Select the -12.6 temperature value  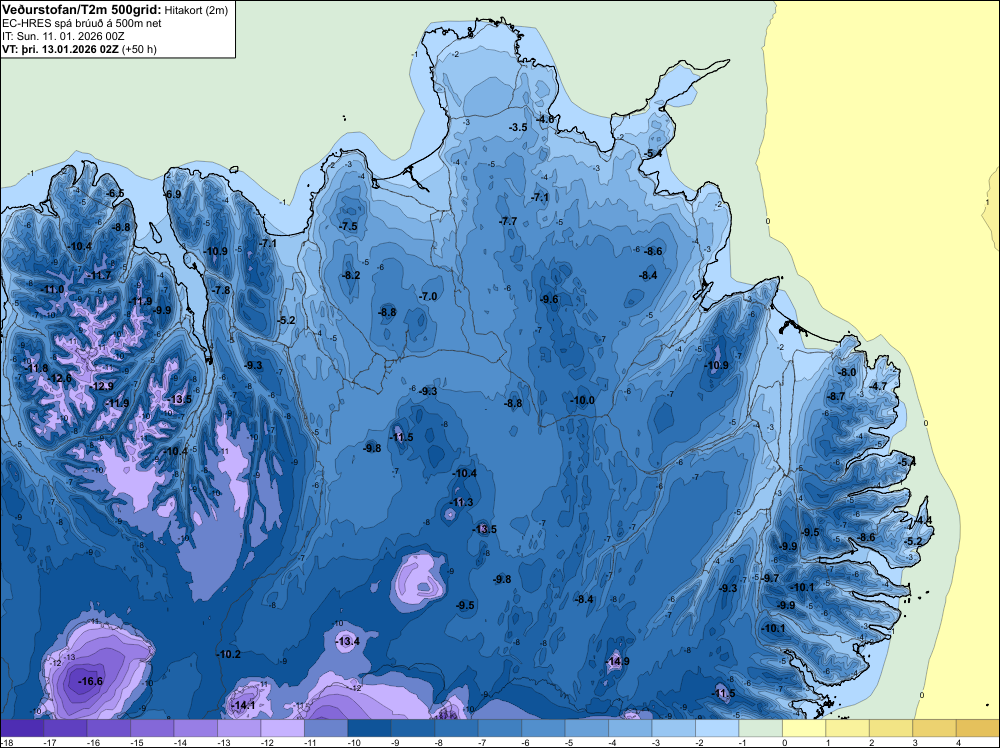[x=61, y=378]
